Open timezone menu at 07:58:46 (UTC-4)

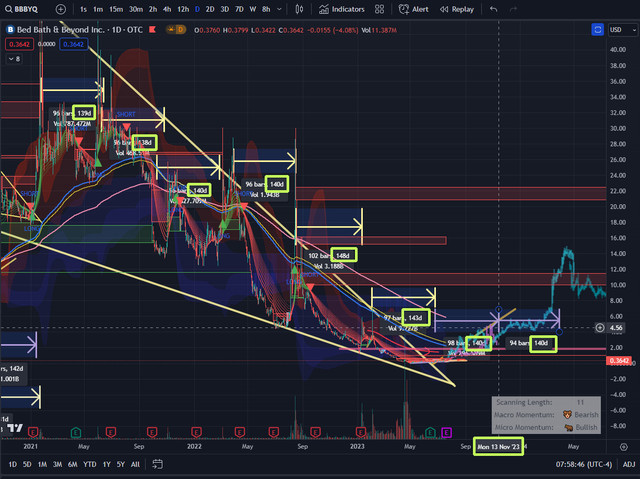[583, 464]
